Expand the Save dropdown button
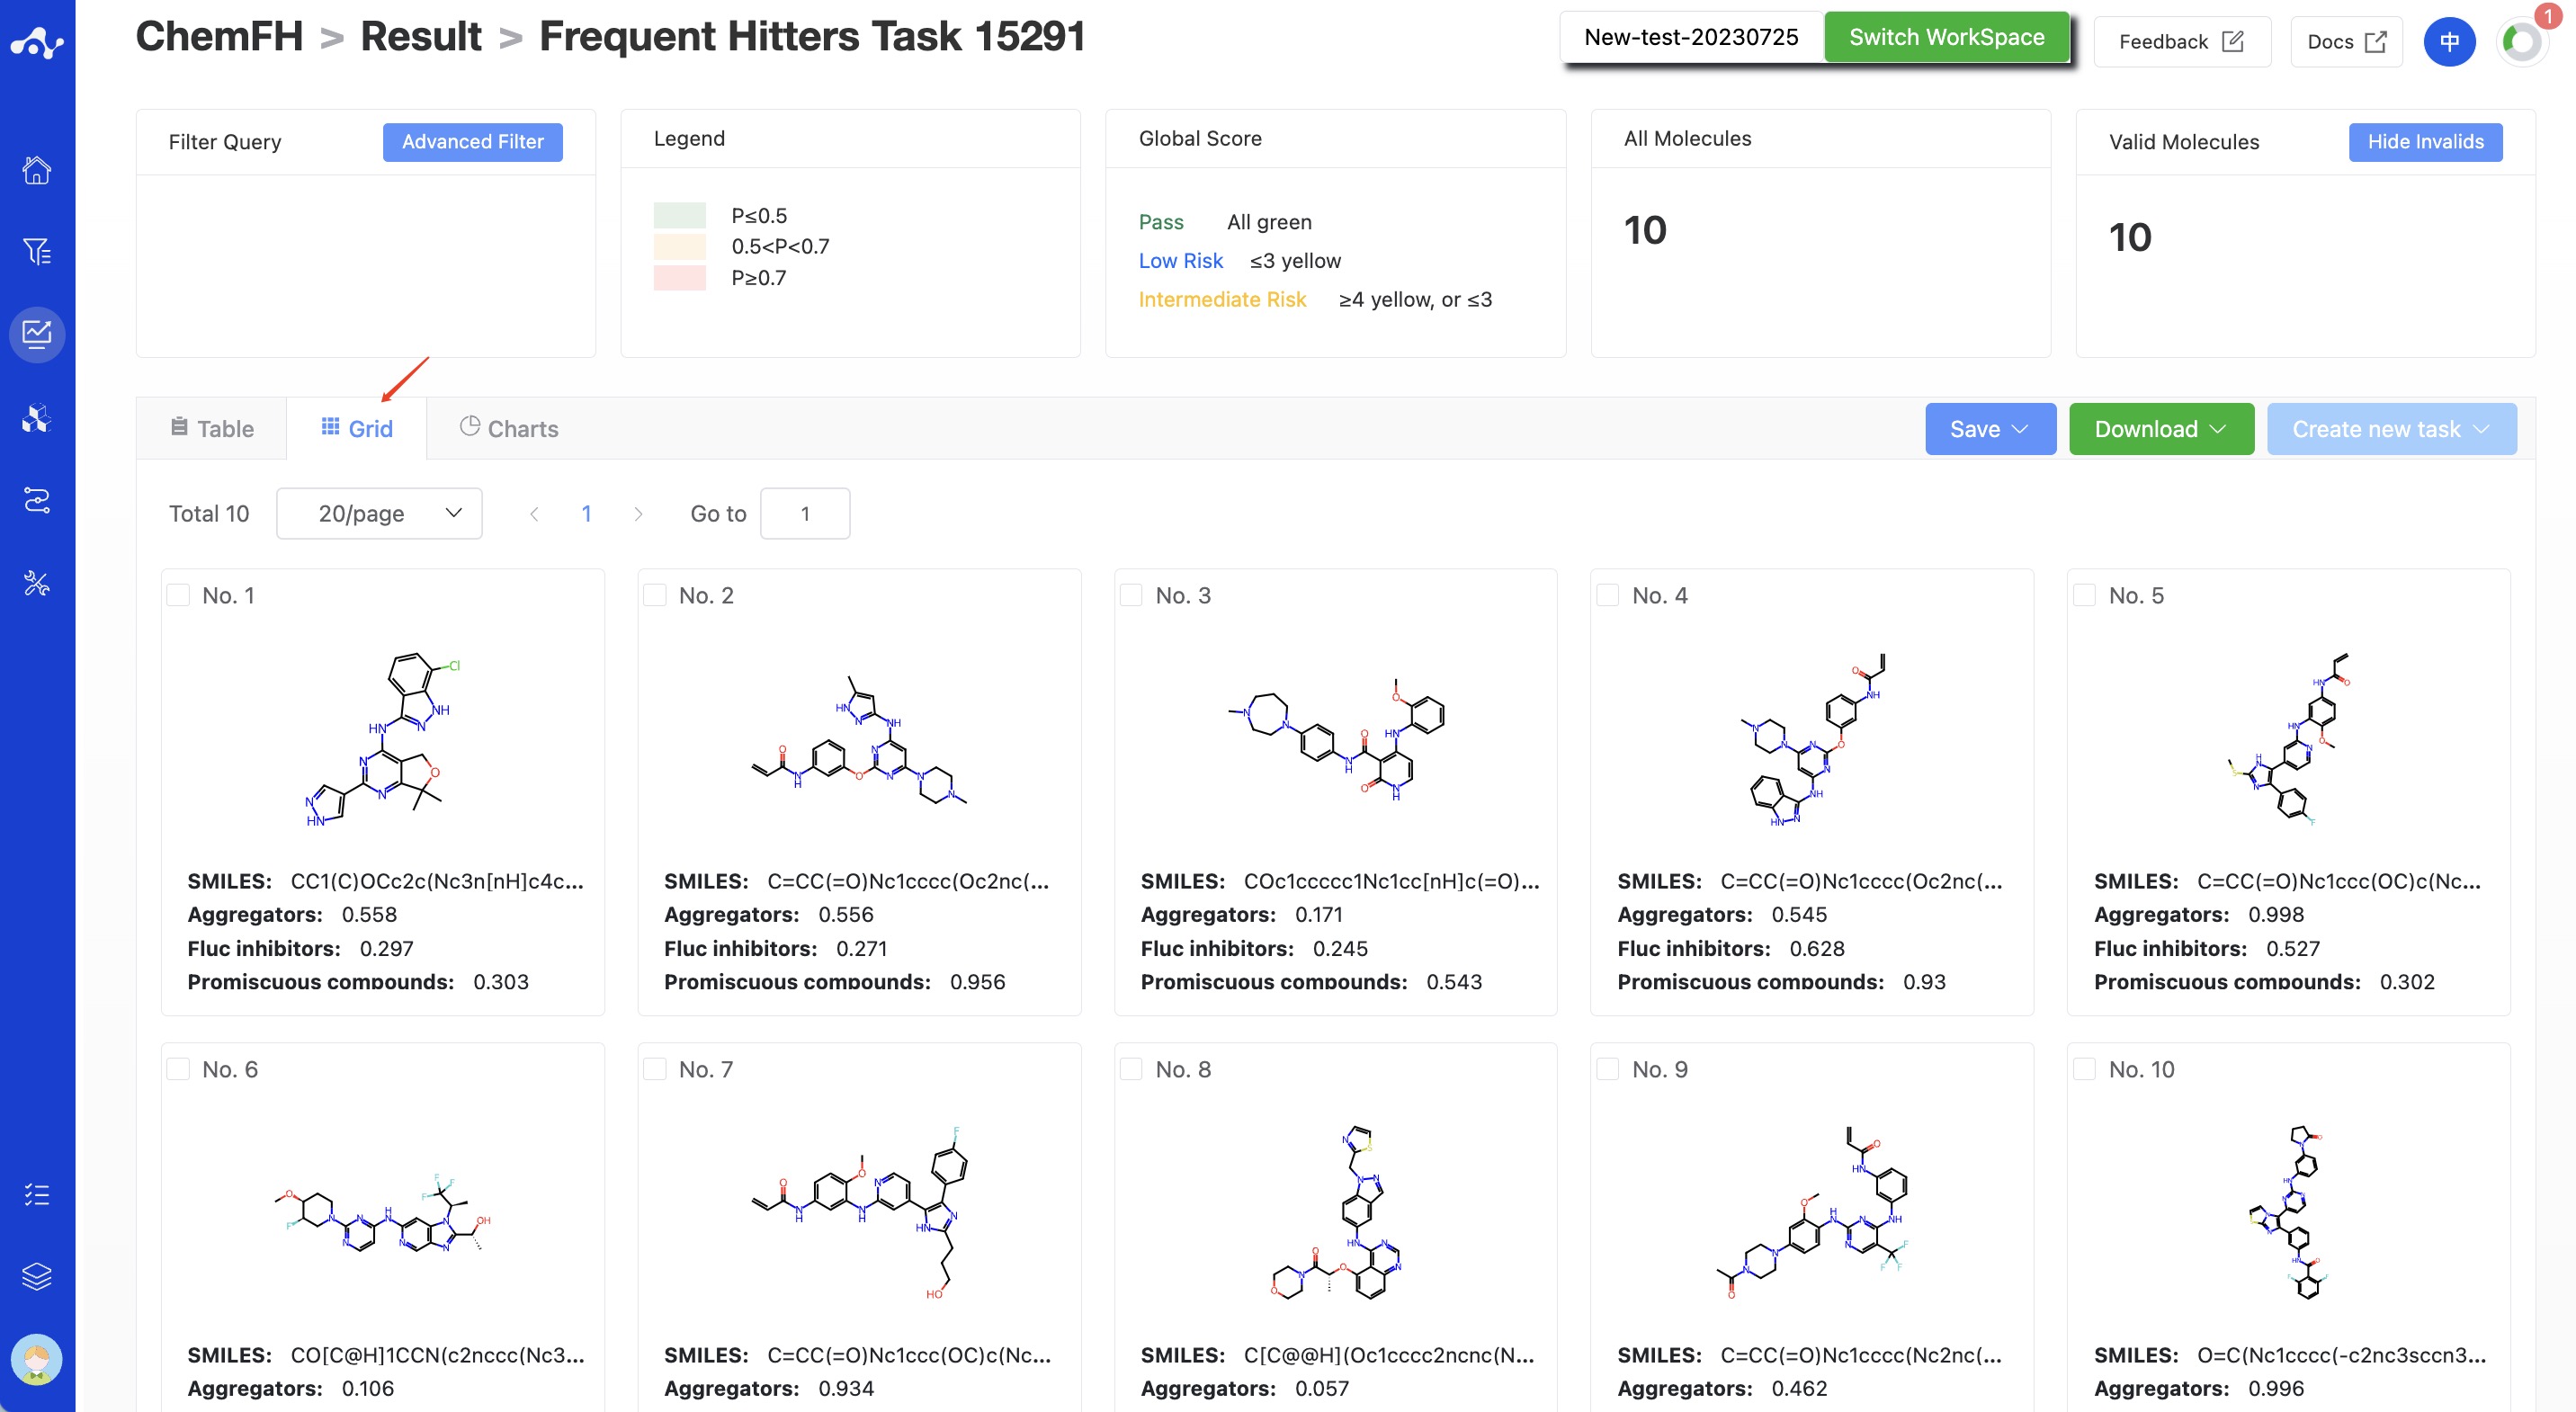The width and height of the screenshot is (2576, 1412). point(1989,429)
